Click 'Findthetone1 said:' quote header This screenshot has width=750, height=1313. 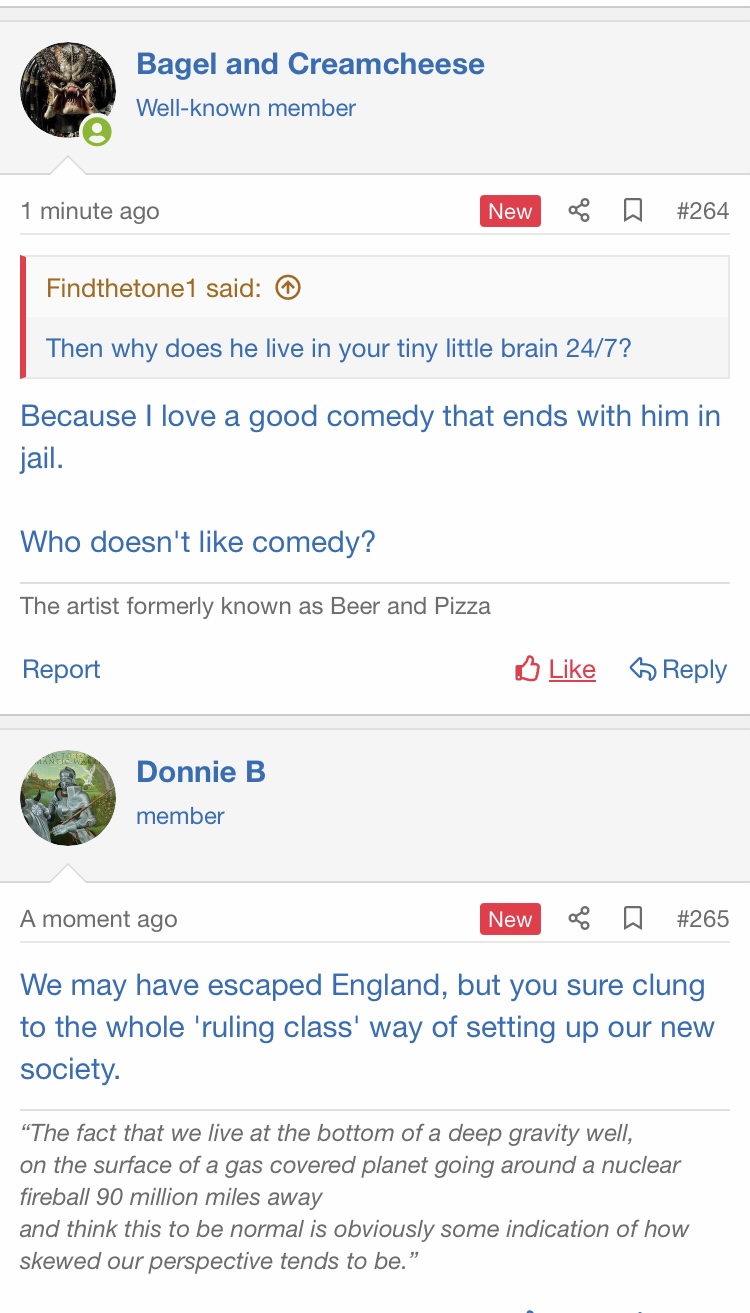click(x=153, y=289)
